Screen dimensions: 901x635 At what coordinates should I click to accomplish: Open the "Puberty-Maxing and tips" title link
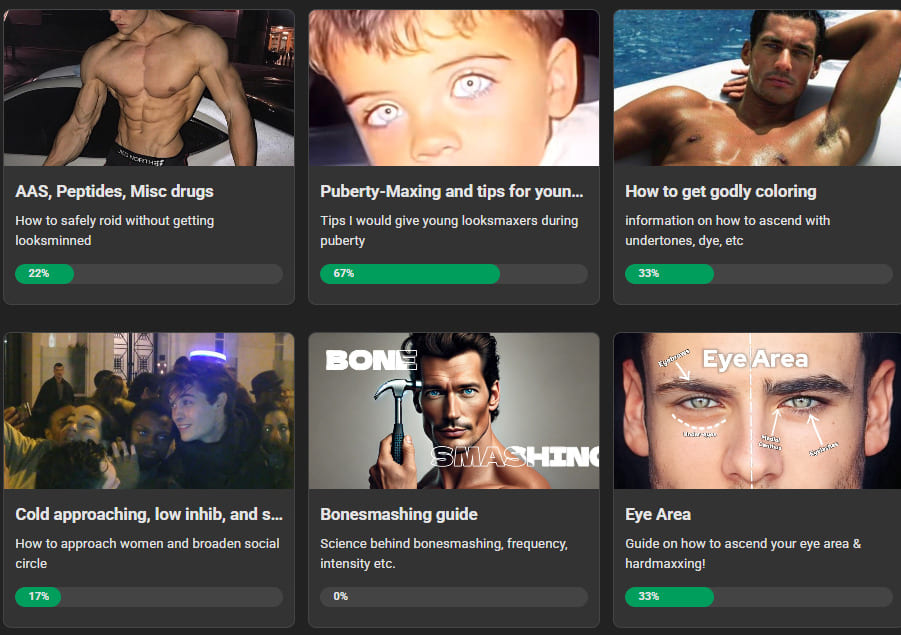tap(451, 191)
